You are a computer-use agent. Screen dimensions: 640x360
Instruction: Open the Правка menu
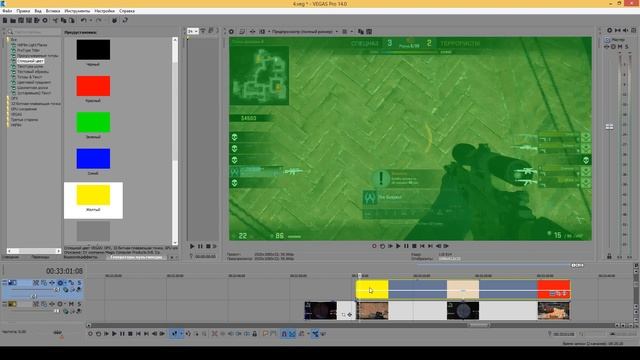click(x=23, y=11)
